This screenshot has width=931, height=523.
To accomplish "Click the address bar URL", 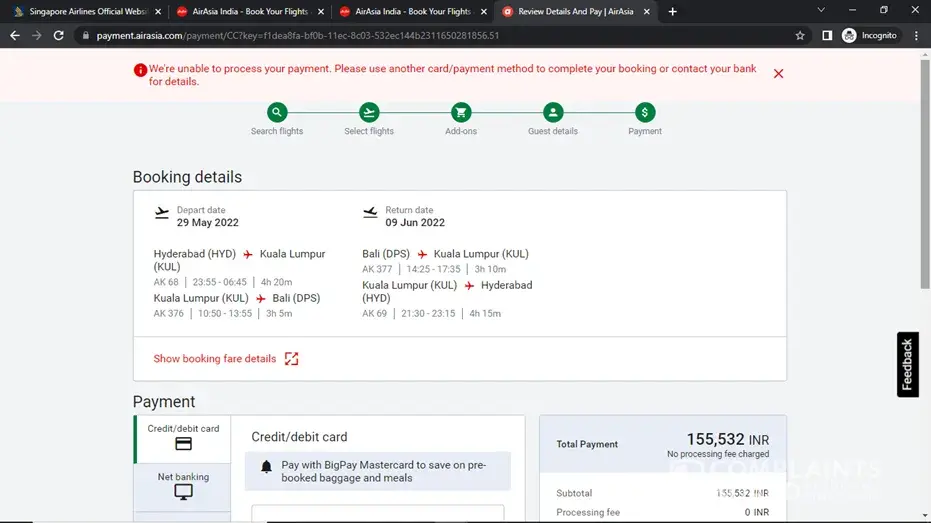I will coord(297,36).
